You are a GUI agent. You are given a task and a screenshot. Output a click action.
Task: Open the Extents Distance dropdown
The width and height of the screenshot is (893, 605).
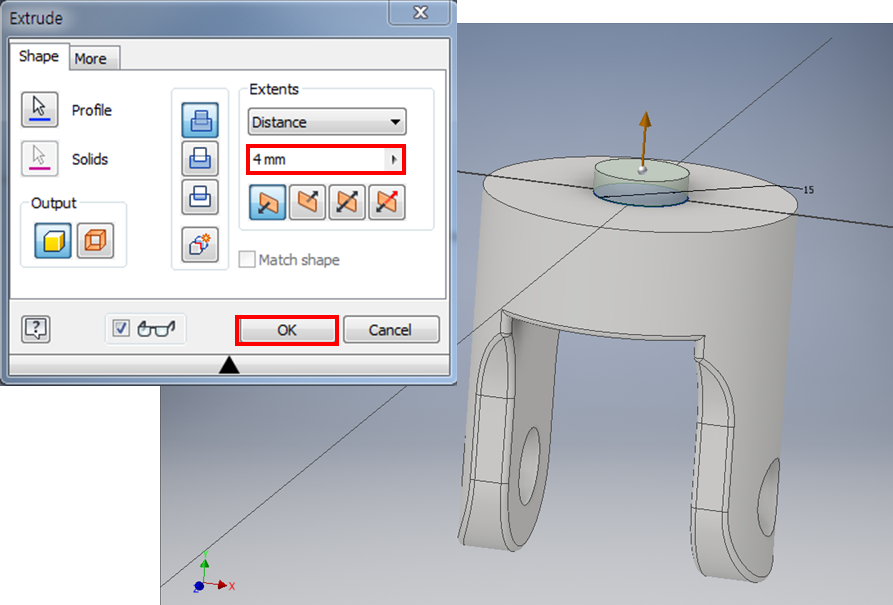[x=327, y=122]
